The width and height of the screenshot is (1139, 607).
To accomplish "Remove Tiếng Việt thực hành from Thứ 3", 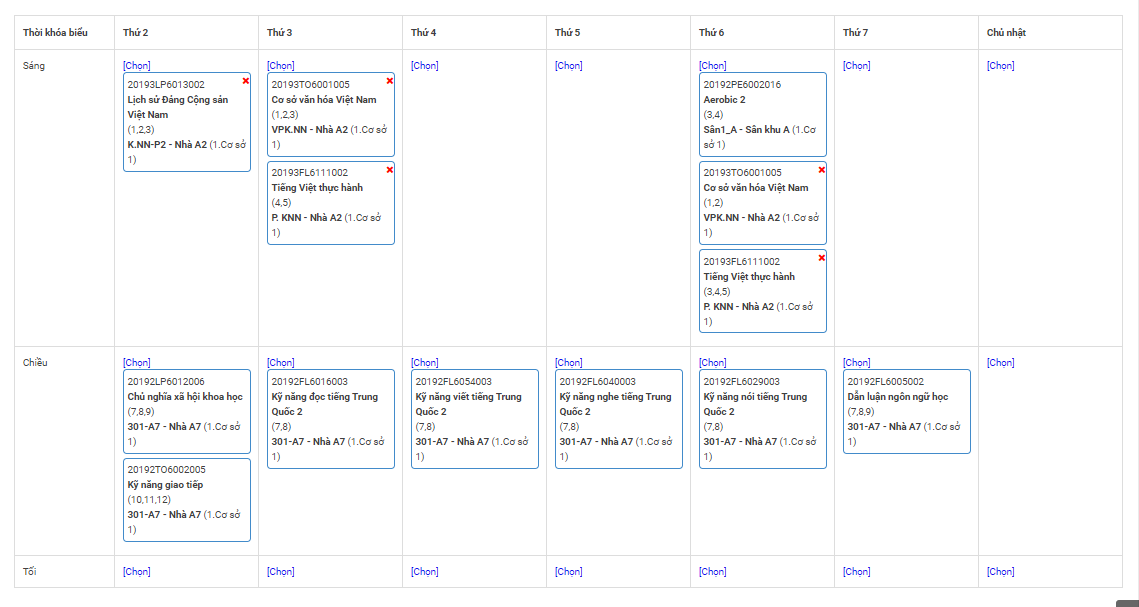I will pyautogui.click(x=390, y=170).
